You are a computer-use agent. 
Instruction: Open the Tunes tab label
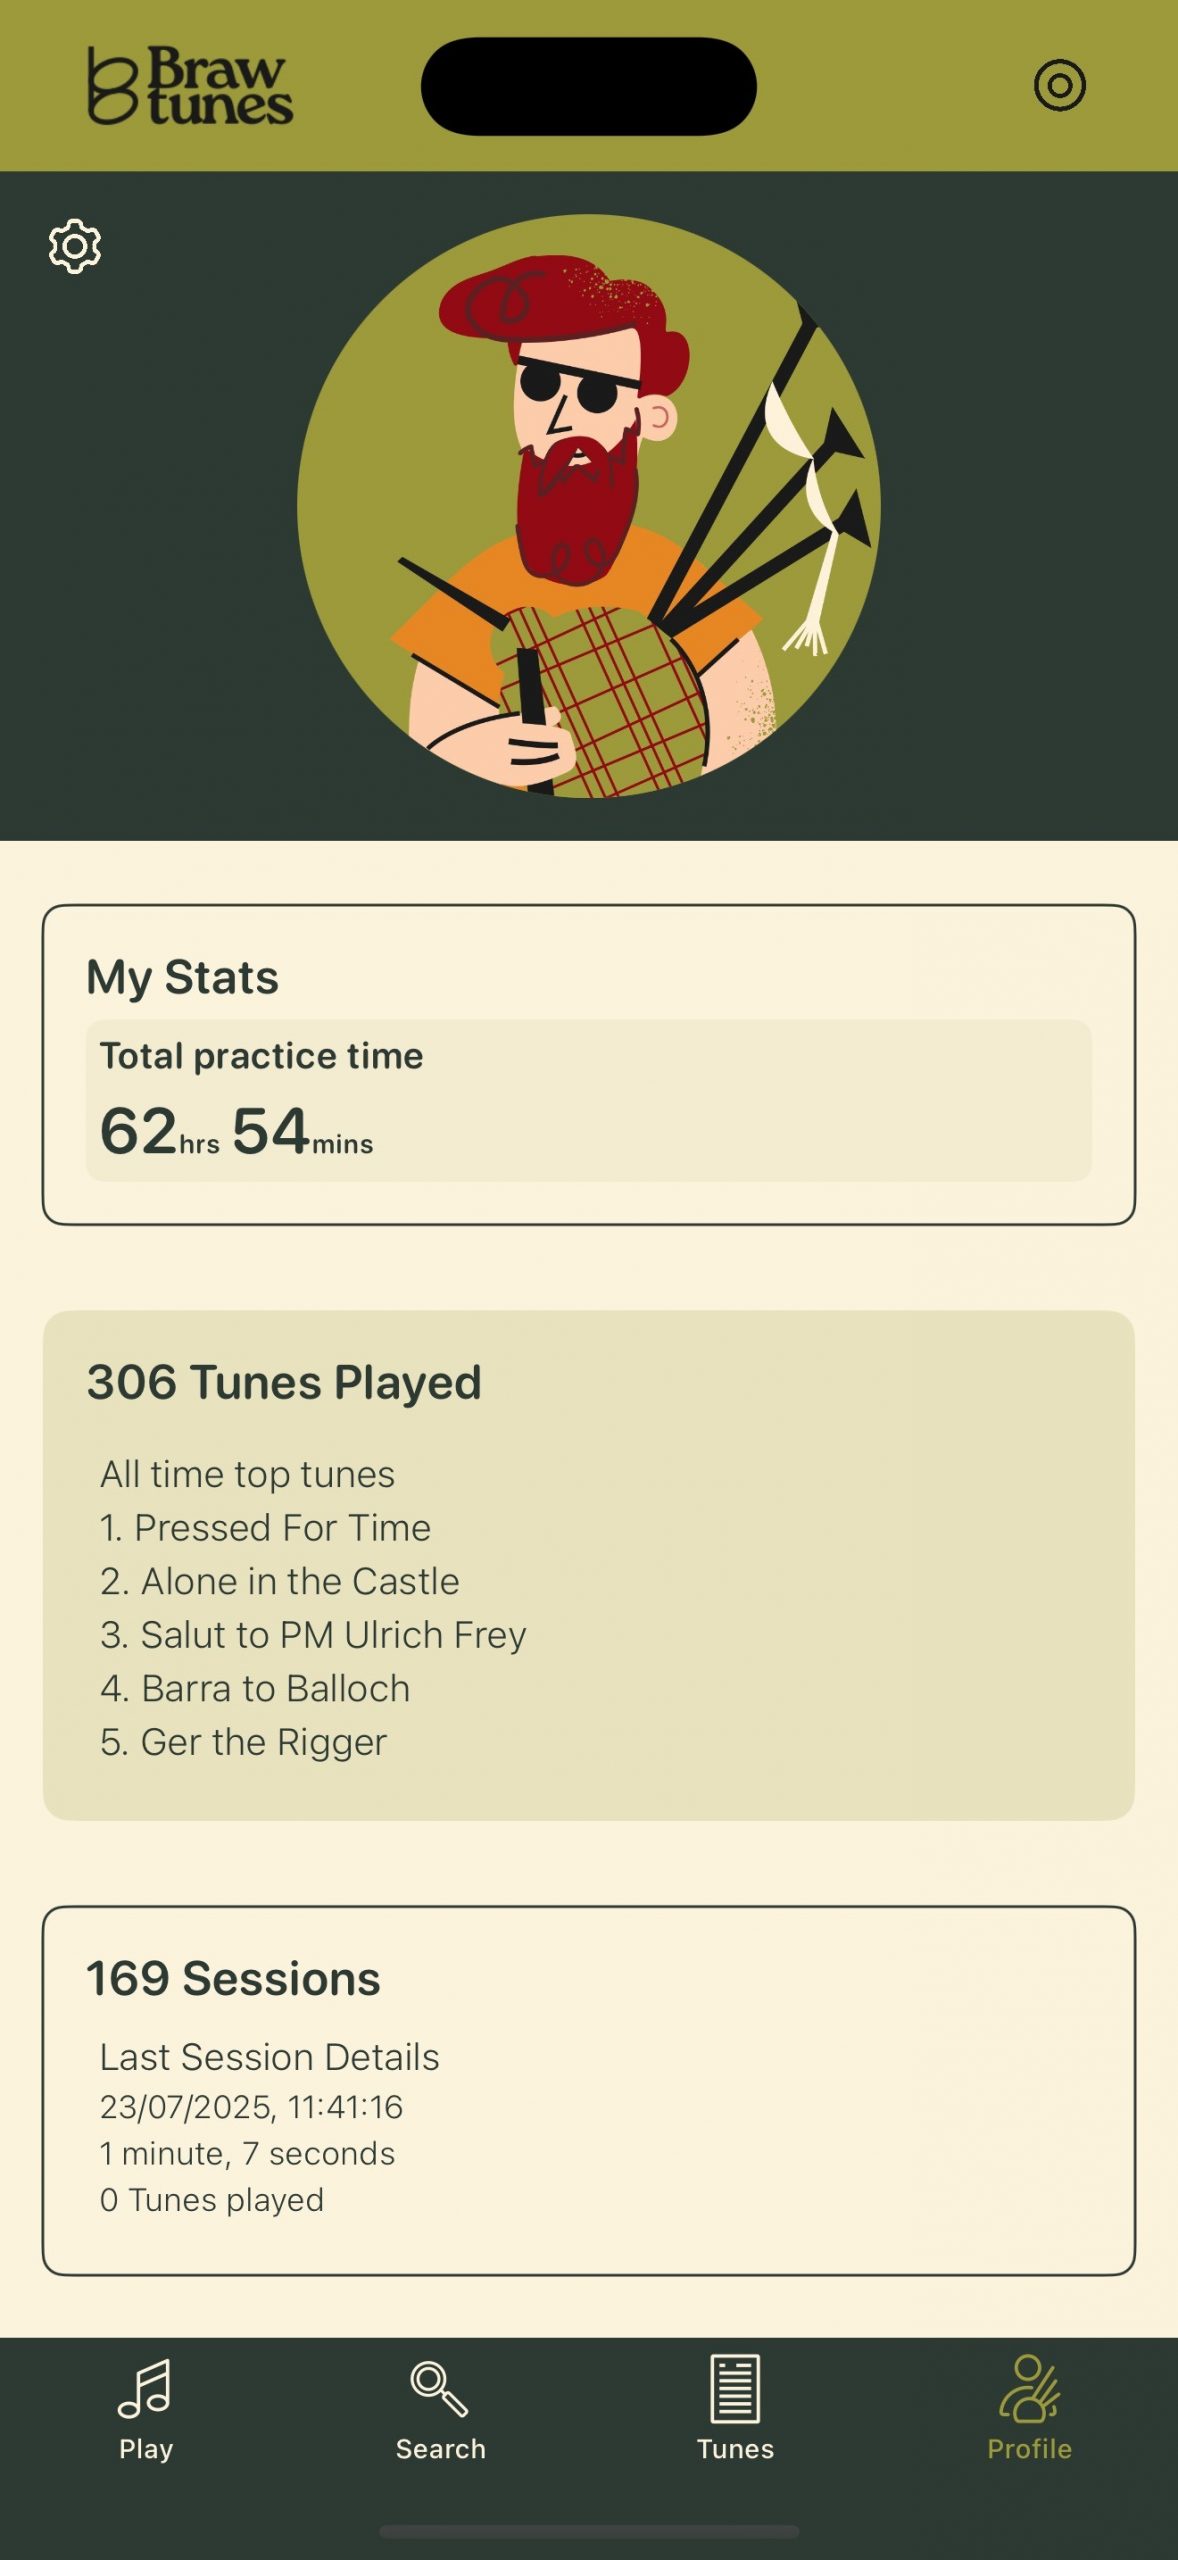[735, 2449]
